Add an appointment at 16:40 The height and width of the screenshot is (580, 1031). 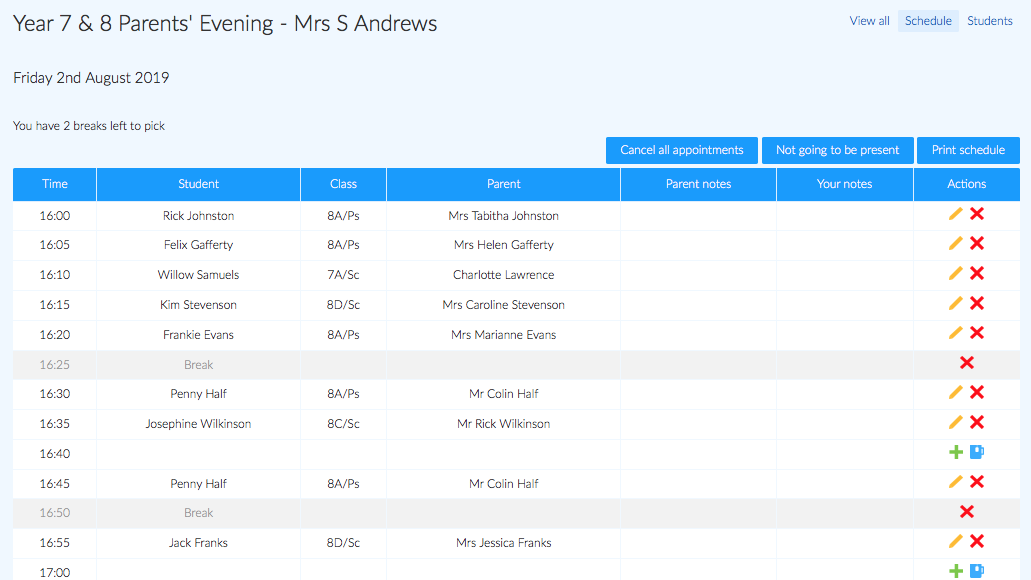pos(956,452)
